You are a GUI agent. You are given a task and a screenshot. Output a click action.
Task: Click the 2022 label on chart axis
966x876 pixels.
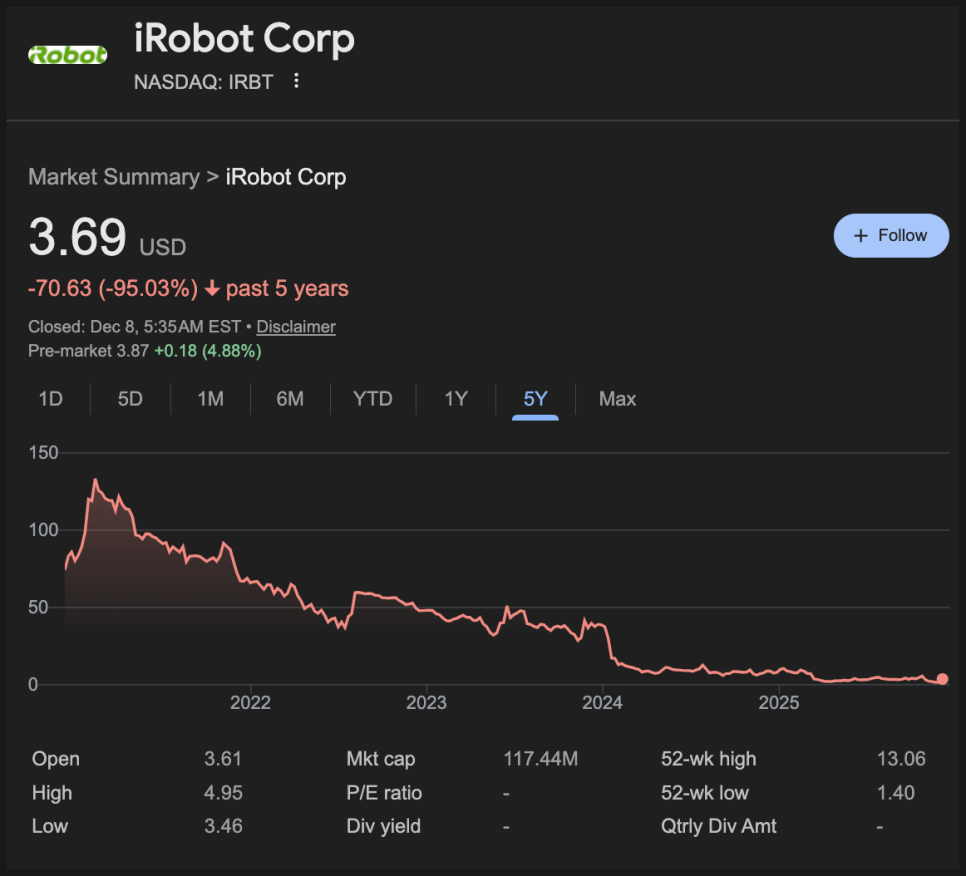[x=250, y=703]
